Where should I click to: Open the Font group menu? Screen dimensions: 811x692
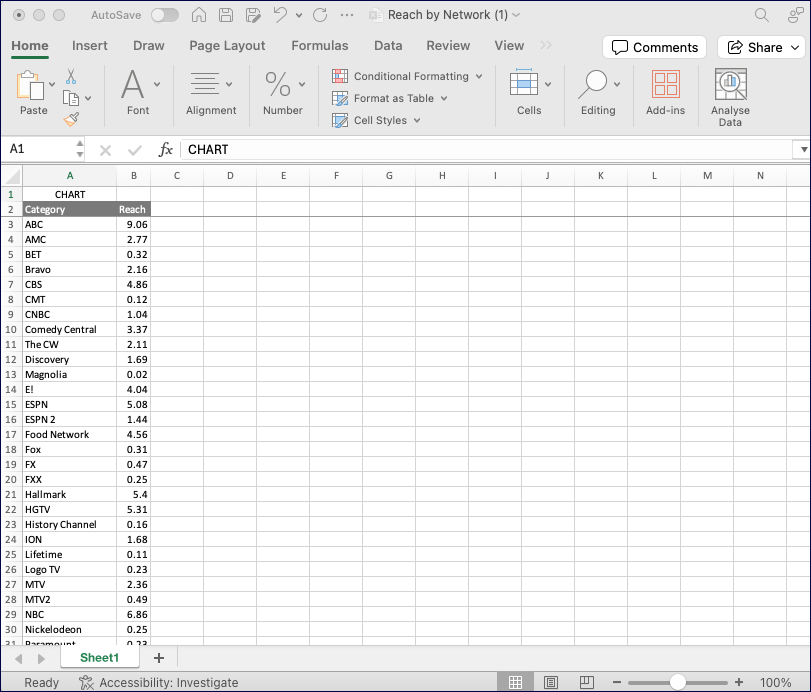pos(138,93)
